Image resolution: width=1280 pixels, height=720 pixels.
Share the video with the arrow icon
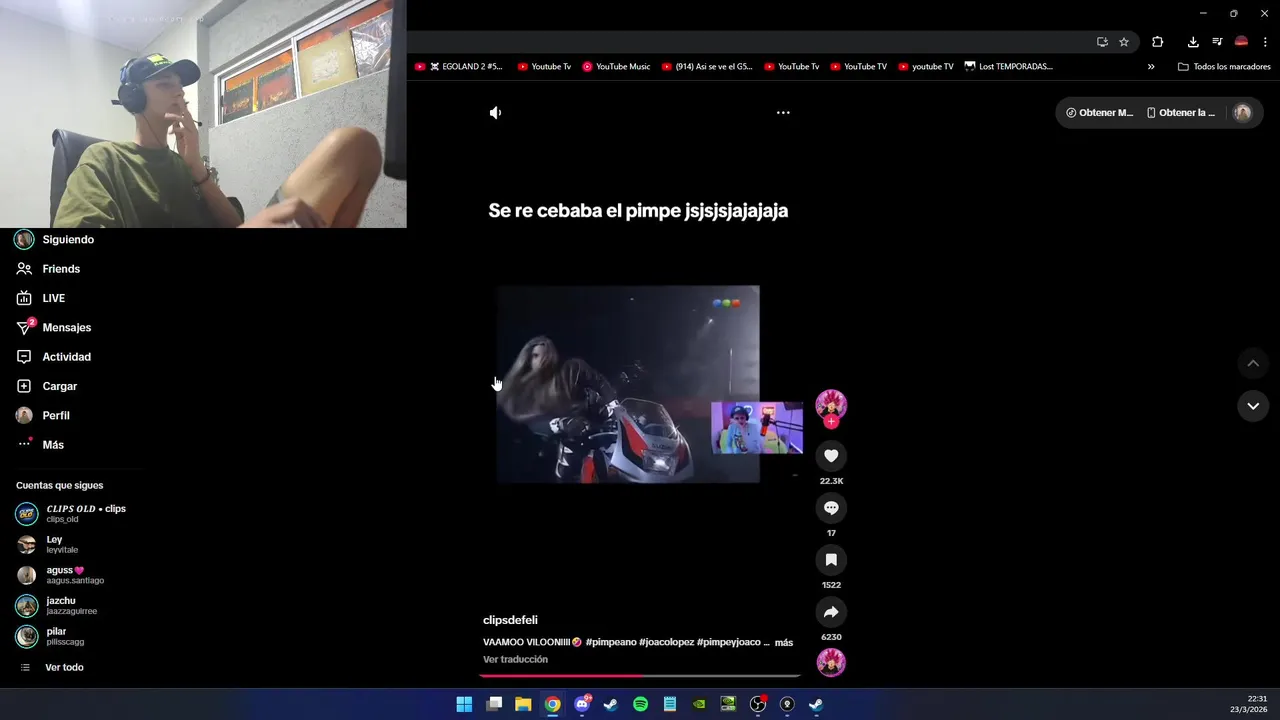pyautogui.click(x=831, y=612)
